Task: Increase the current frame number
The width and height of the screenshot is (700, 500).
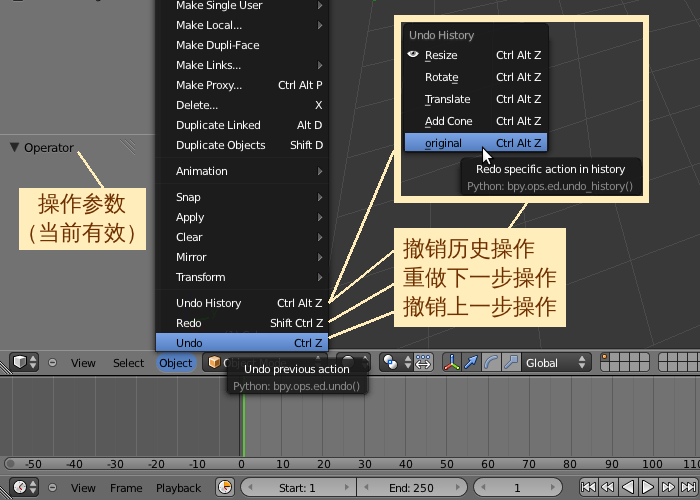Action: (x=553, y=488)
